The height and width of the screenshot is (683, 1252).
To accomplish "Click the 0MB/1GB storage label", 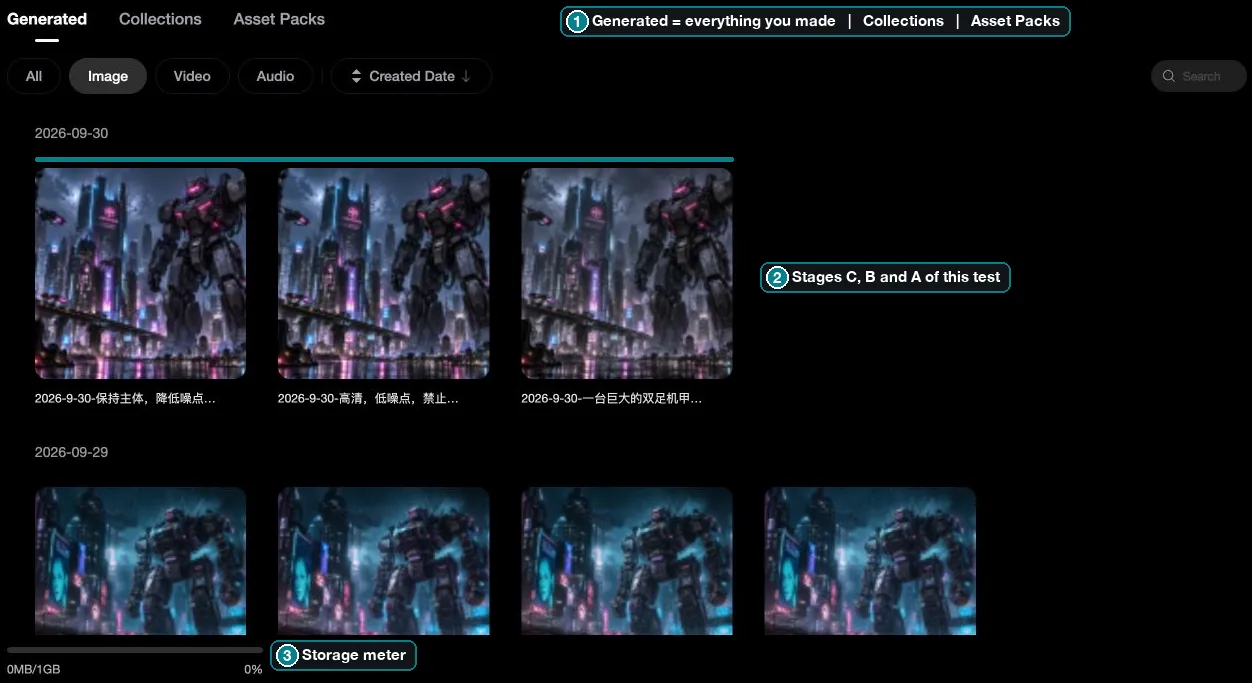I will (34, 669).
